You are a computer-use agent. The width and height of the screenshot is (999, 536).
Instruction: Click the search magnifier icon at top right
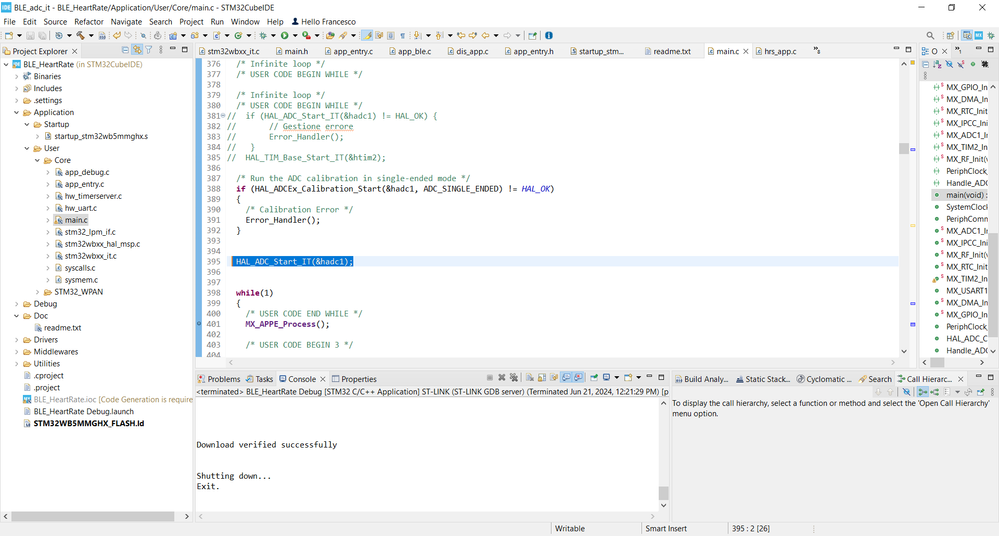pos(930,36)
